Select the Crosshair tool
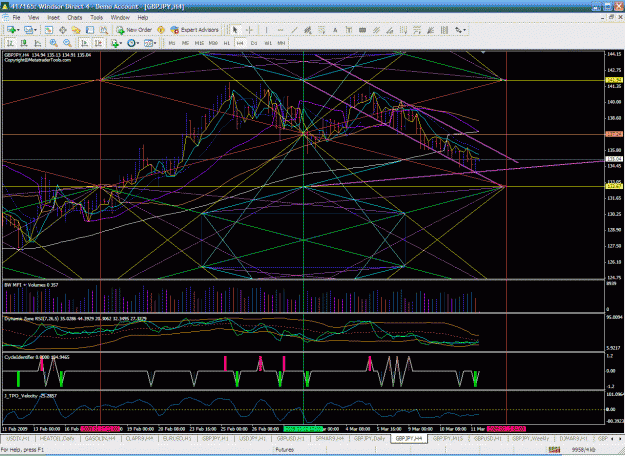This screenshot has width=625, height=456. pos(250,30)
